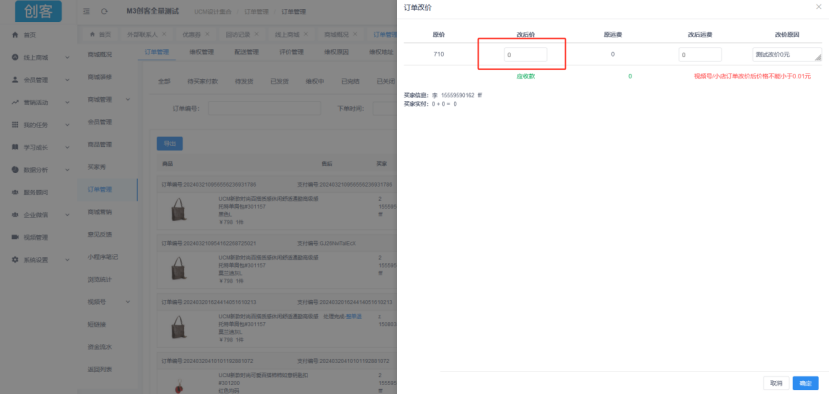Open the 配送管理 sub-tab
Viewport: 829px width, 394px height.
[246, 52]
